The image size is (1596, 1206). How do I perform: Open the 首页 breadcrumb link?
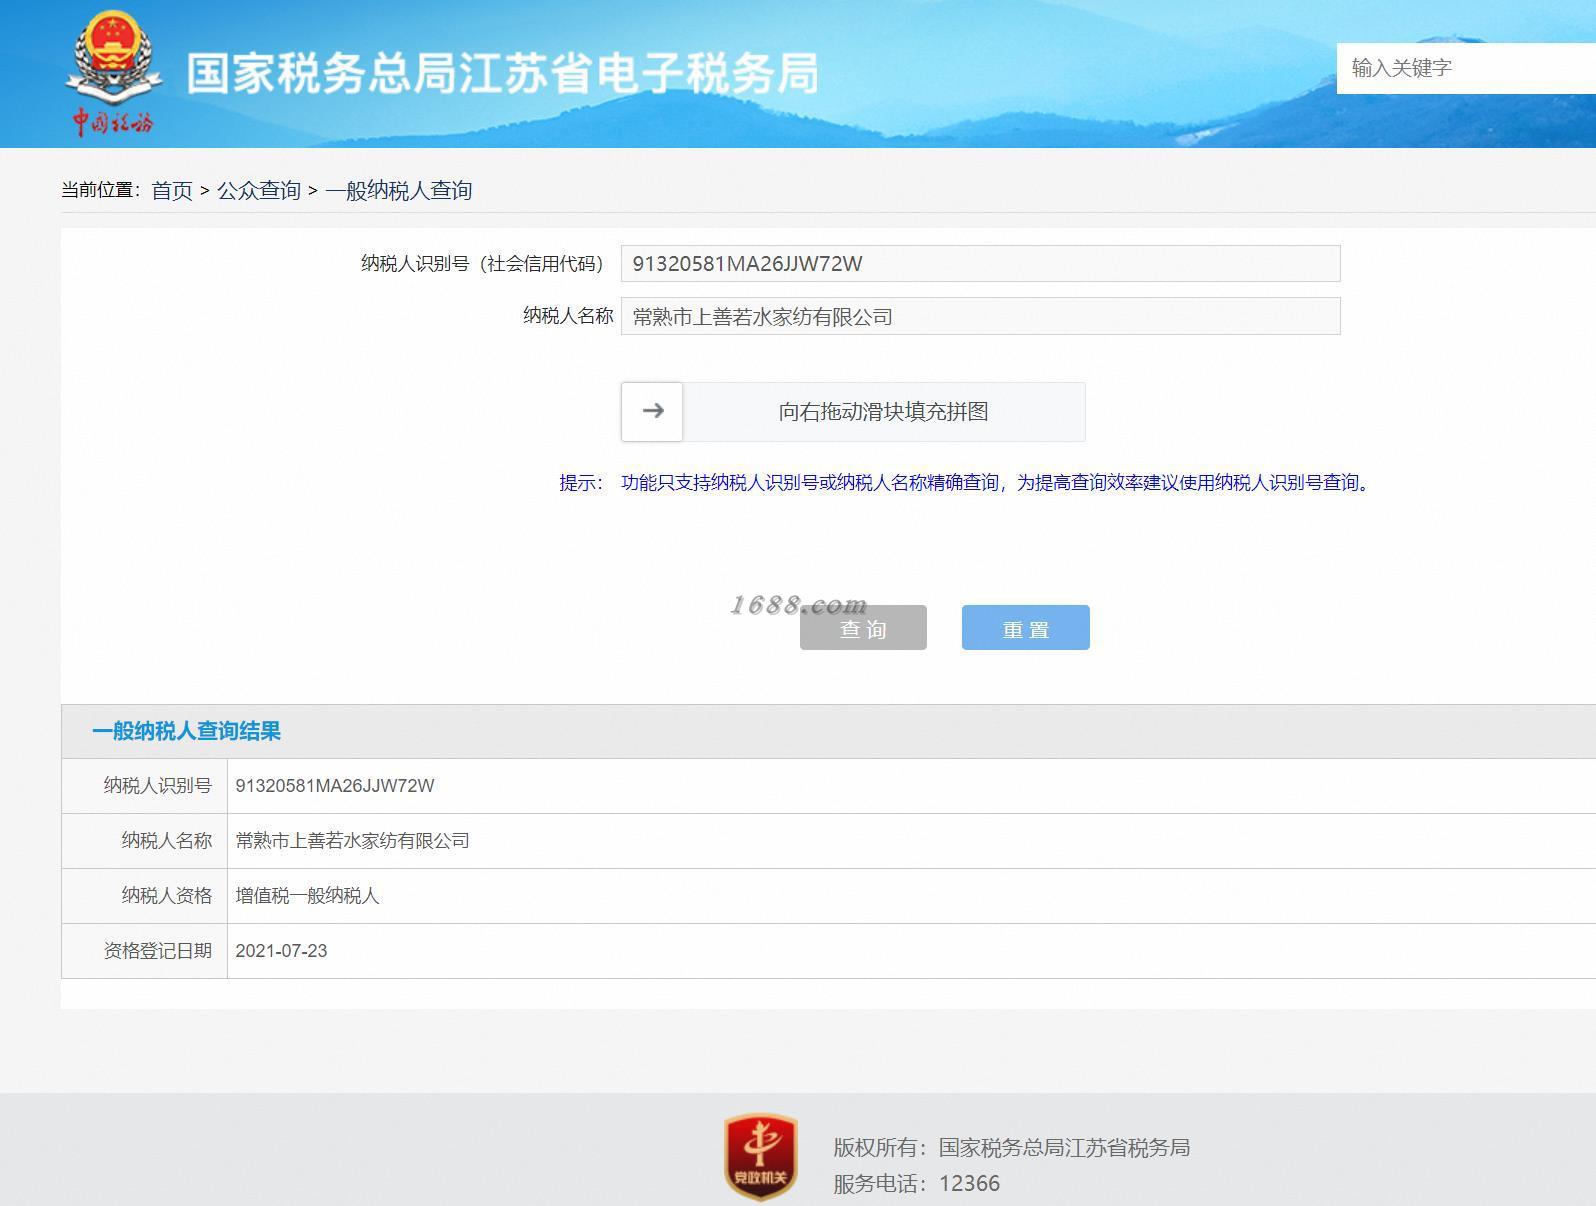[x=172, y=190]
